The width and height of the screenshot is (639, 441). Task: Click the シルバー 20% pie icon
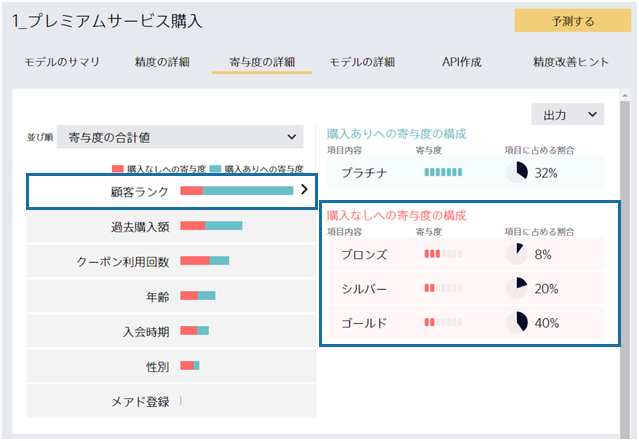(x=517, y=288)
